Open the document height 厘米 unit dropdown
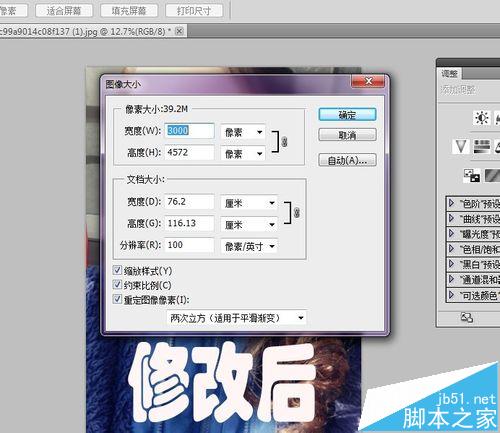Viewport: 500px width, 433px height. coord(249,225)
